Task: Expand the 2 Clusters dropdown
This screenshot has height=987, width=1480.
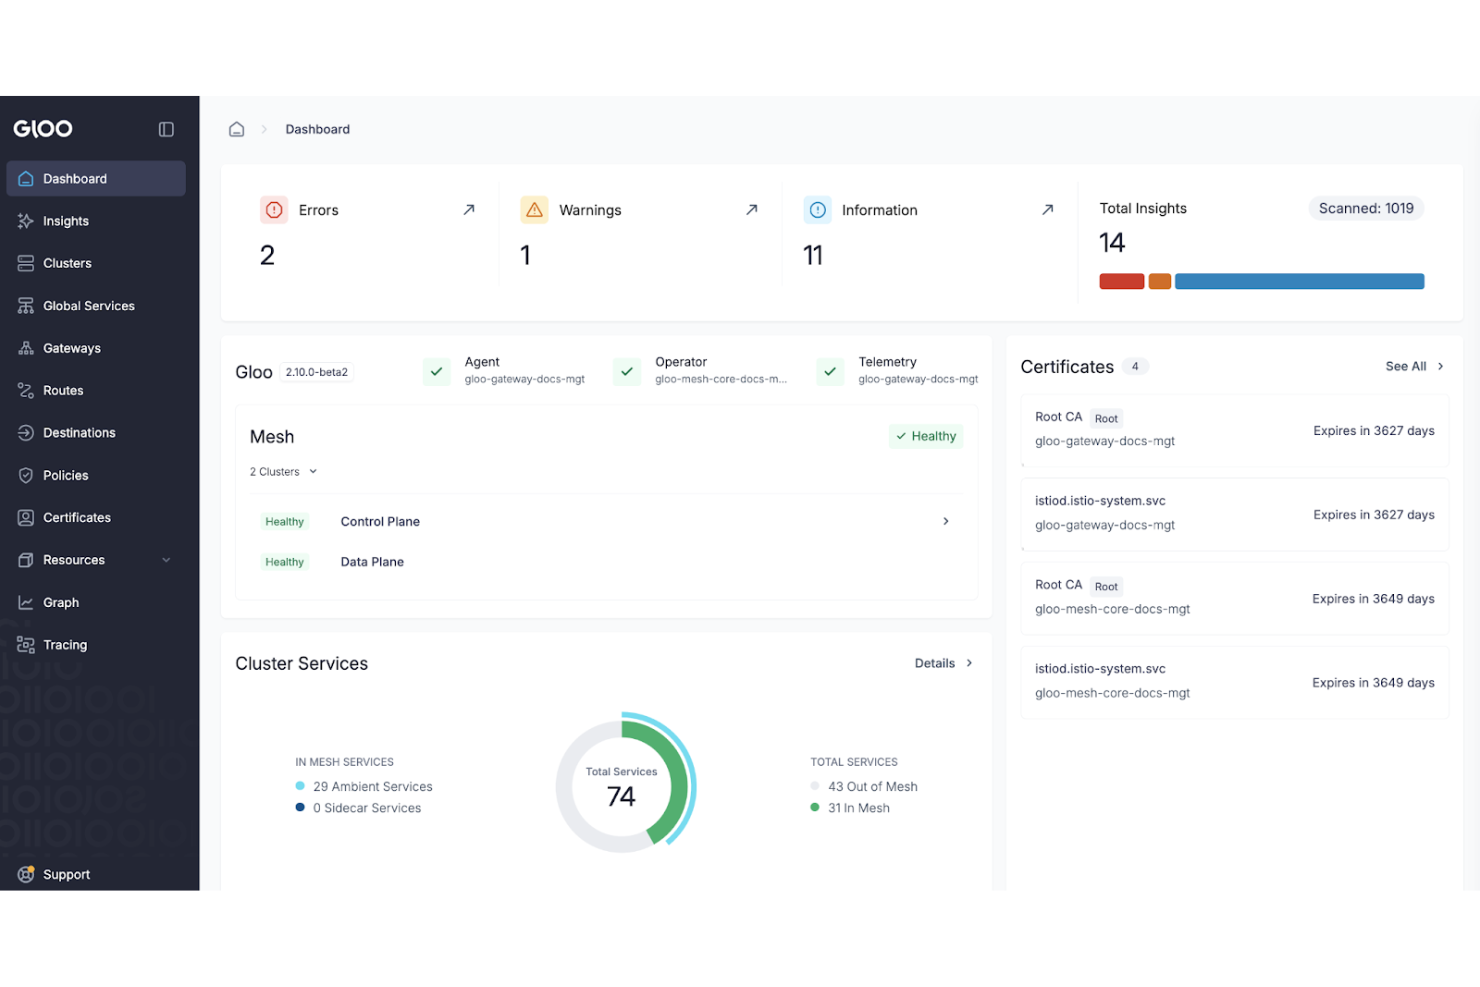Action: (283, 471)
